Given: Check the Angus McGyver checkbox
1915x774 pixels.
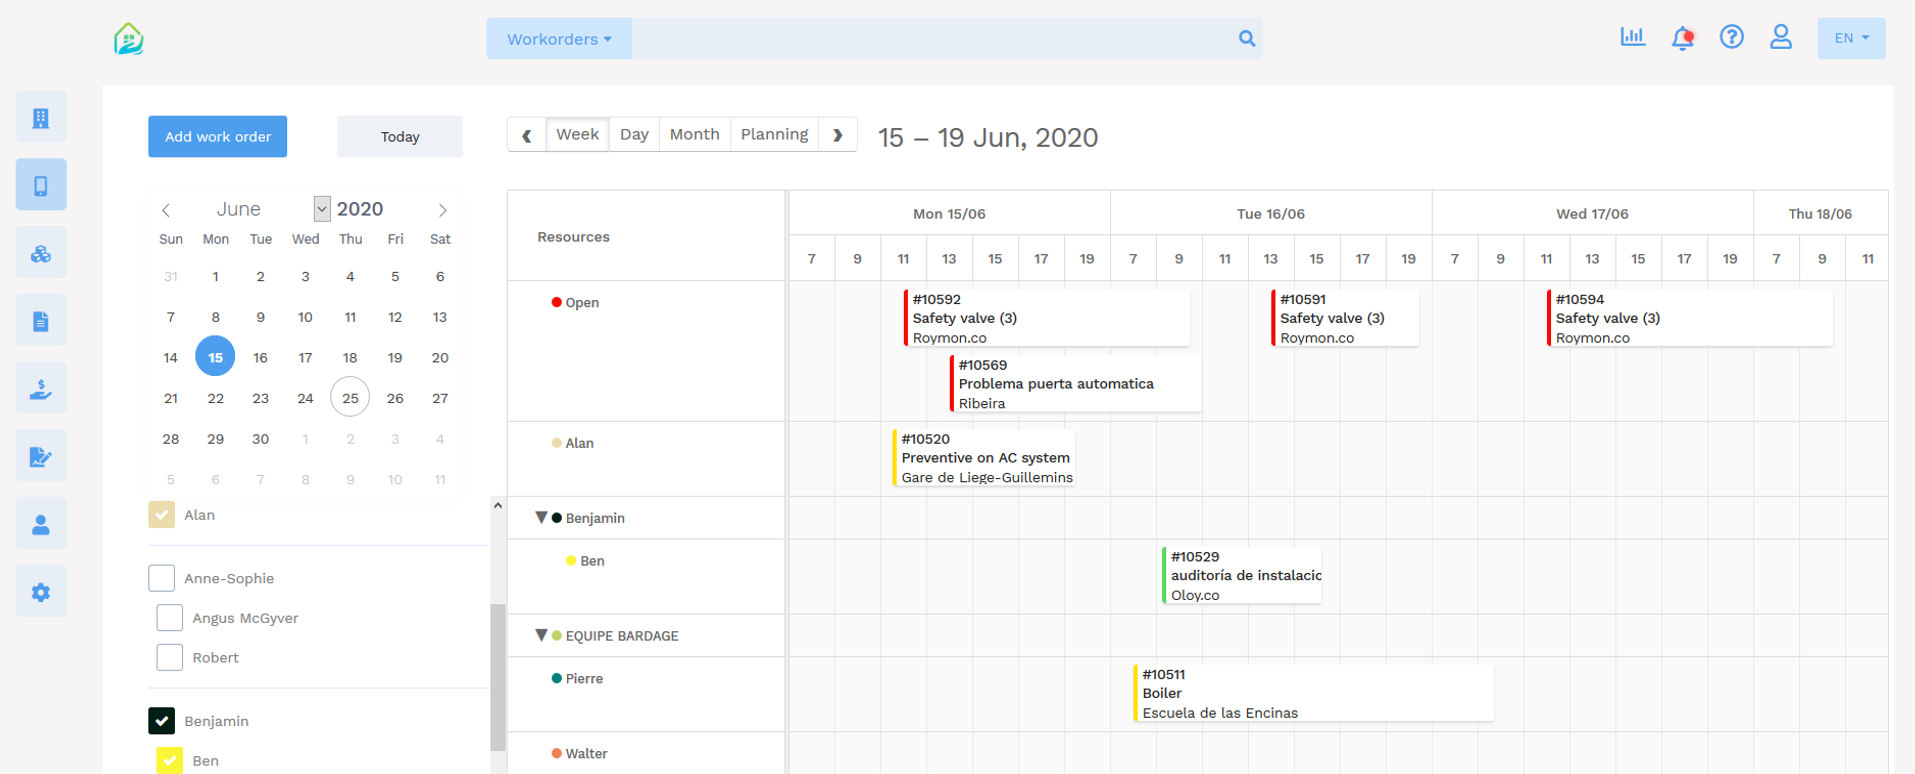Looking at the screenshot, I should (170, 618).
